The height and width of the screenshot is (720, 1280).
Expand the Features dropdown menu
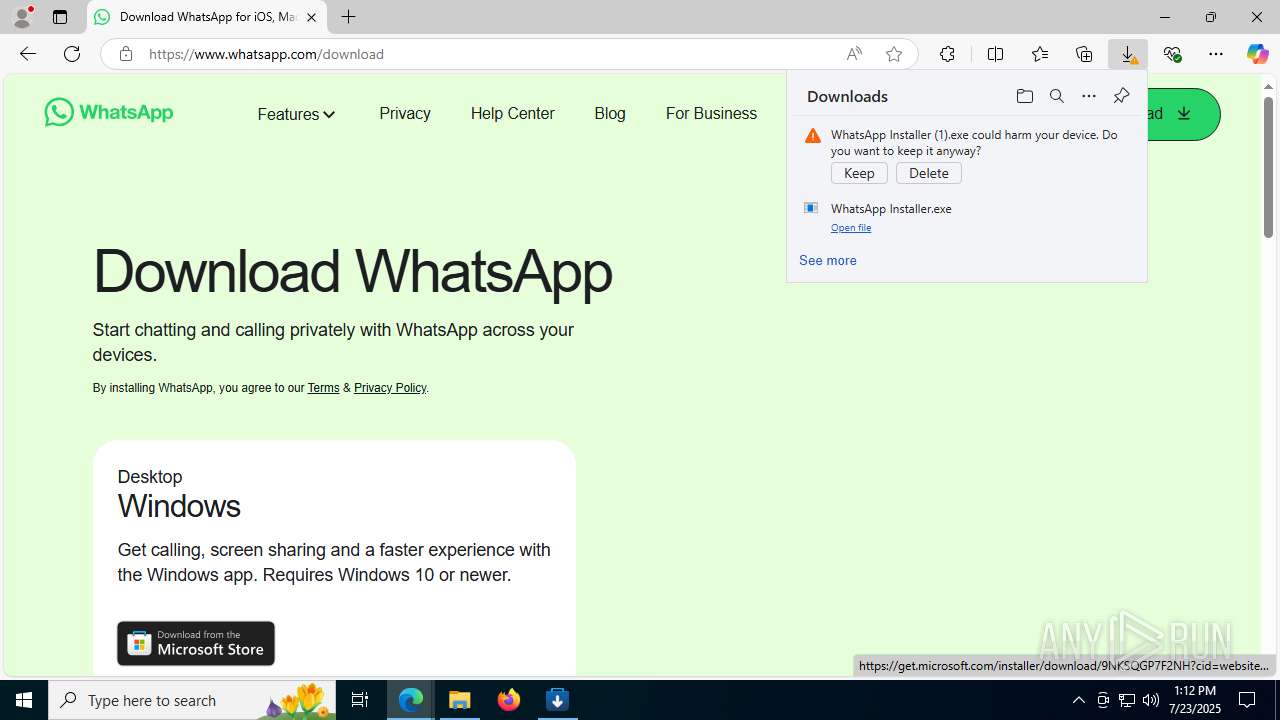click(x=297, y=114)
